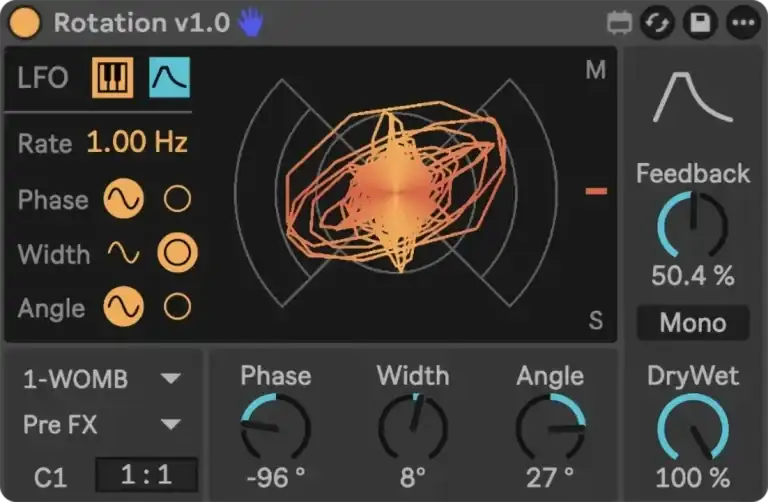Adjust the bottom Width knob
The width and height of the screenshot is (768, 502).
413,427
